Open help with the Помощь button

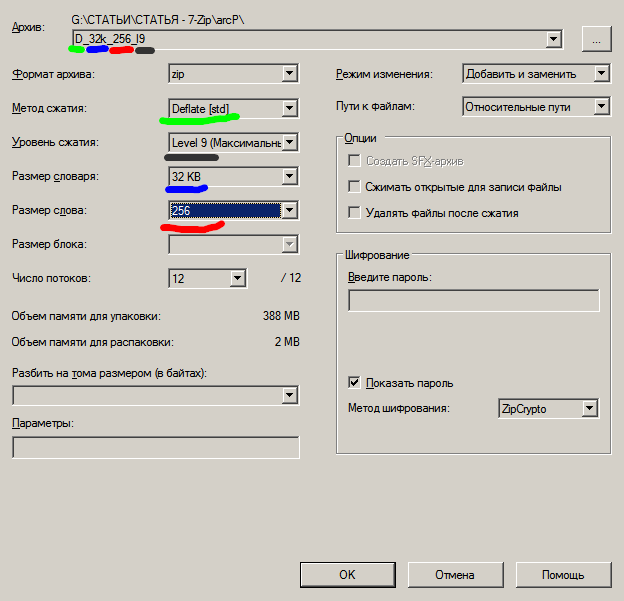(563, 575)
